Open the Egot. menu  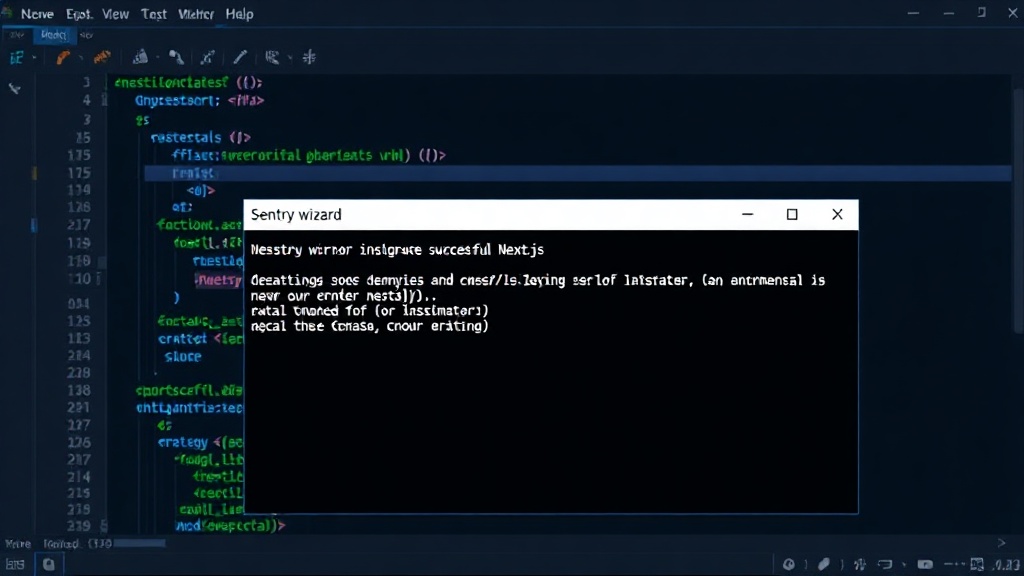click(x=78, y=14)
